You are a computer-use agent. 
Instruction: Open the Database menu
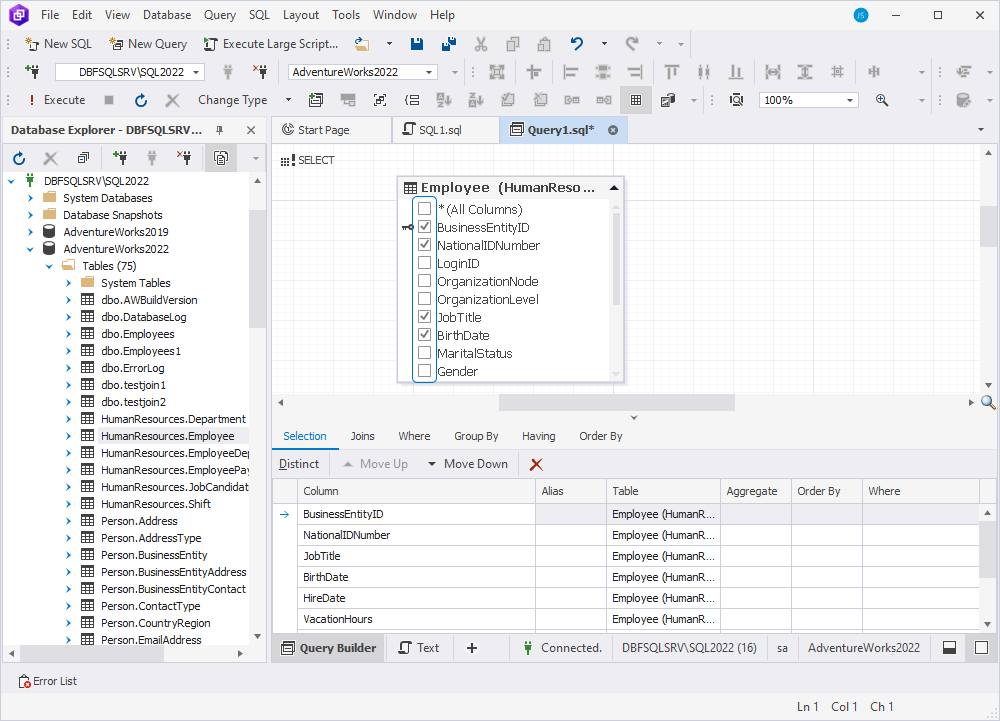[166, 15]
